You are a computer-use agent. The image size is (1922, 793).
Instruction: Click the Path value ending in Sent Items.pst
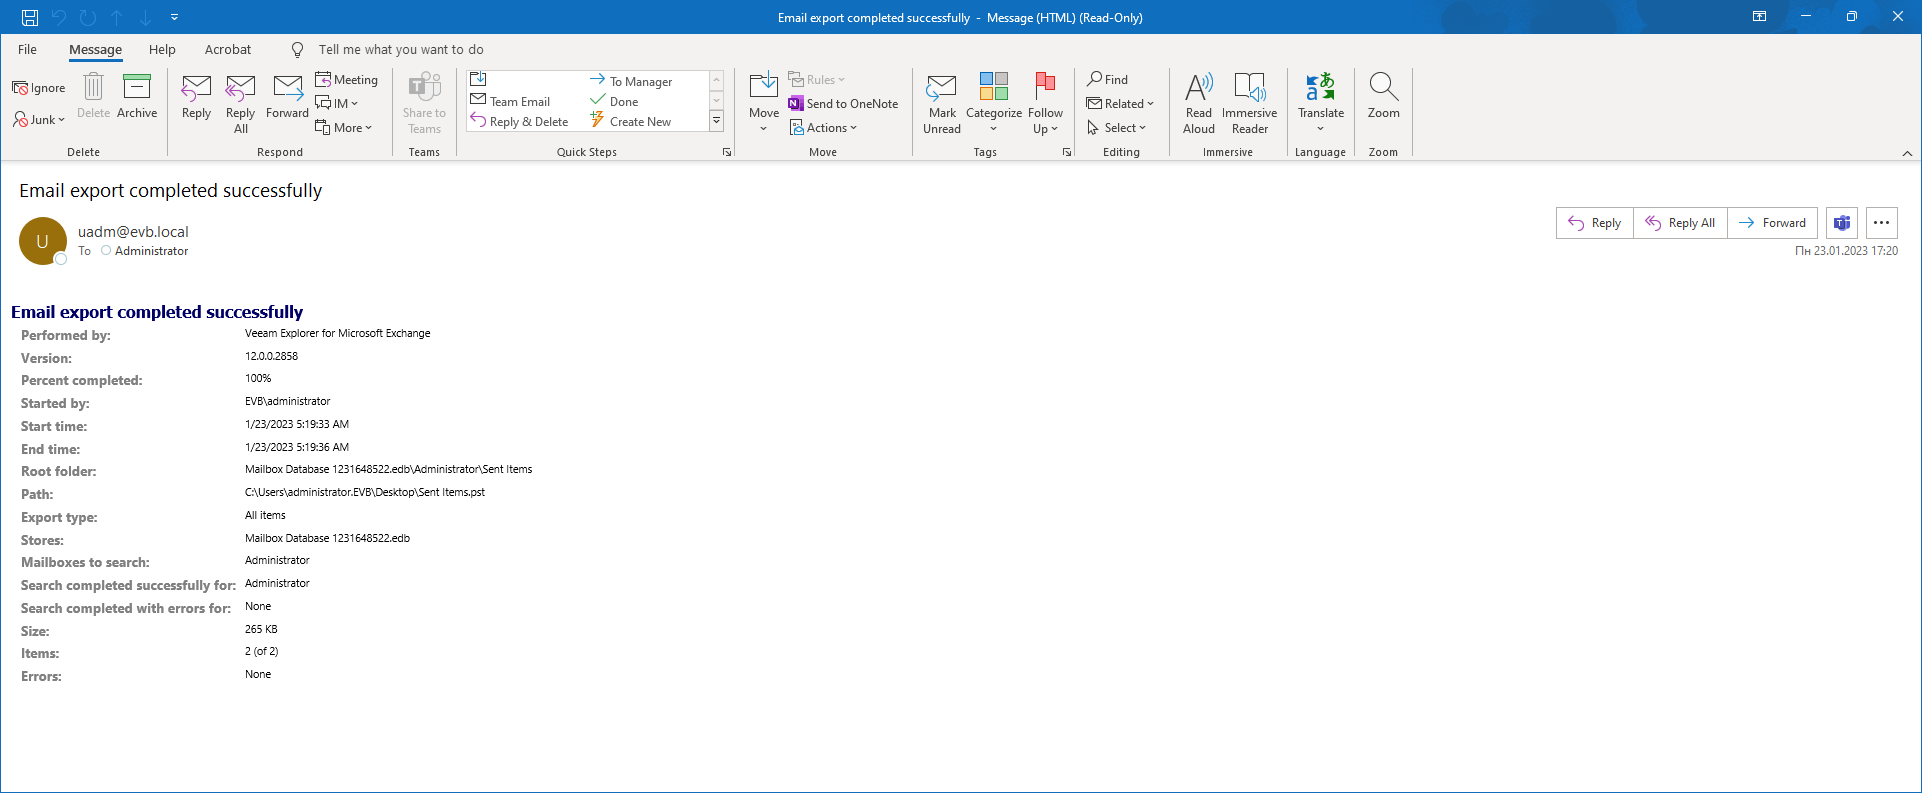pos(365,492)
